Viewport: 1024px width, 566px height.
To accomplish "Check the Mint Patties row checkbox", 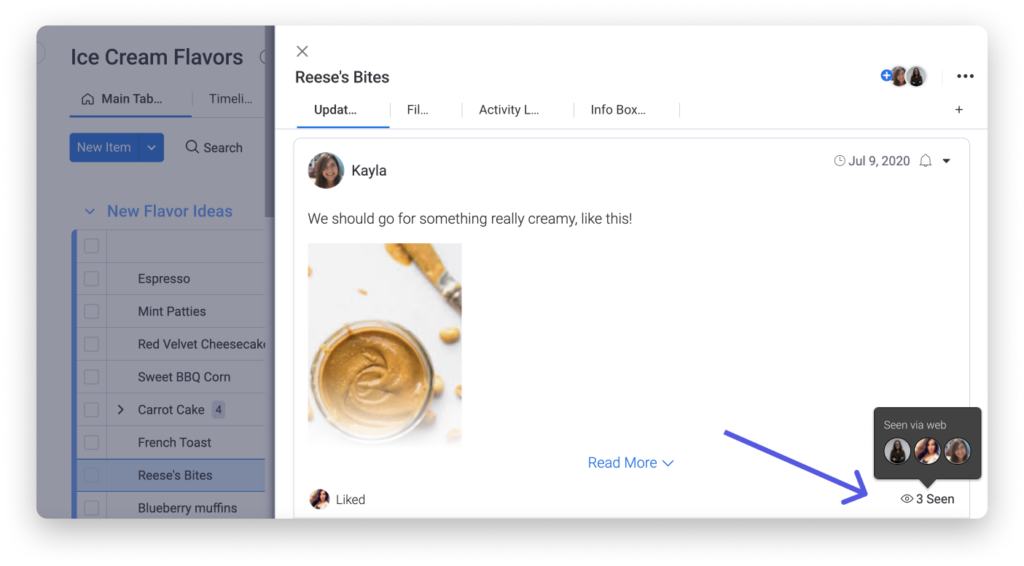I will pos(91,311).
